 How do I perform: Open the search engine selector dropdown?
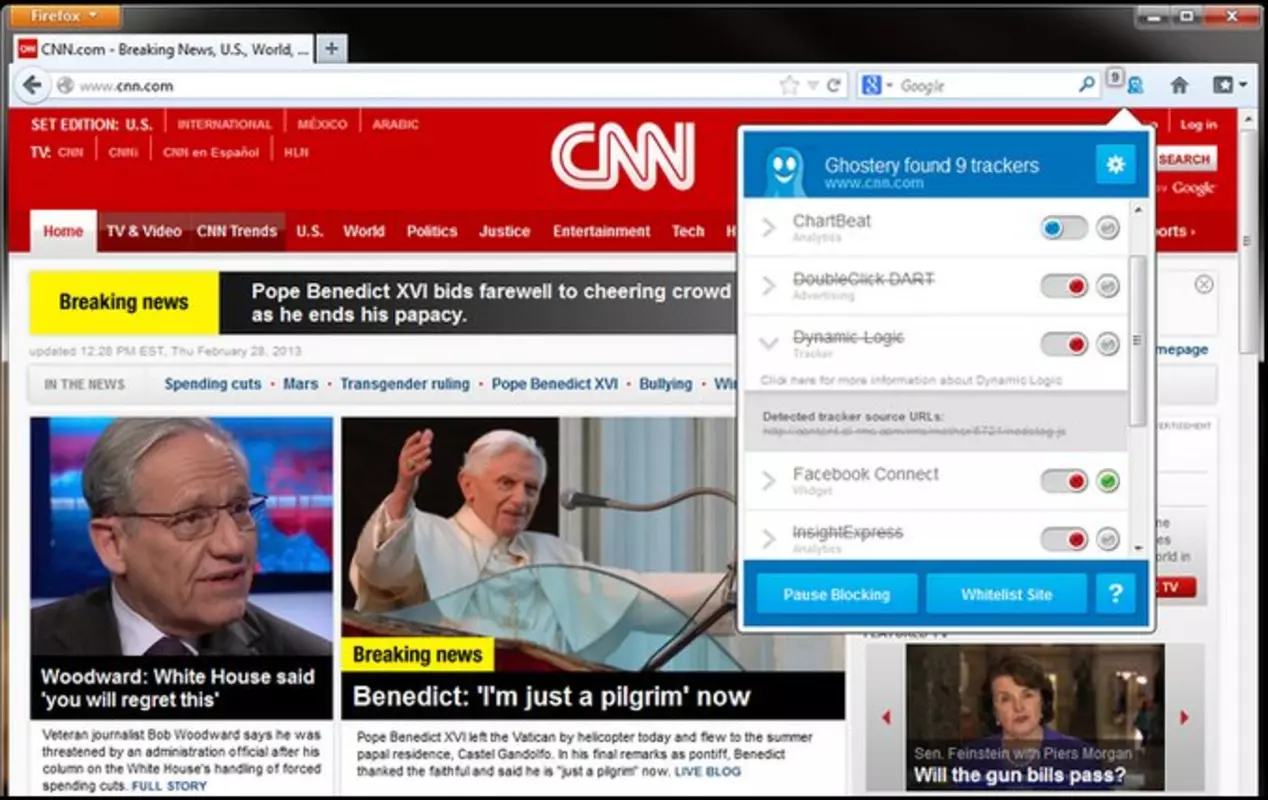pos(876,86)
